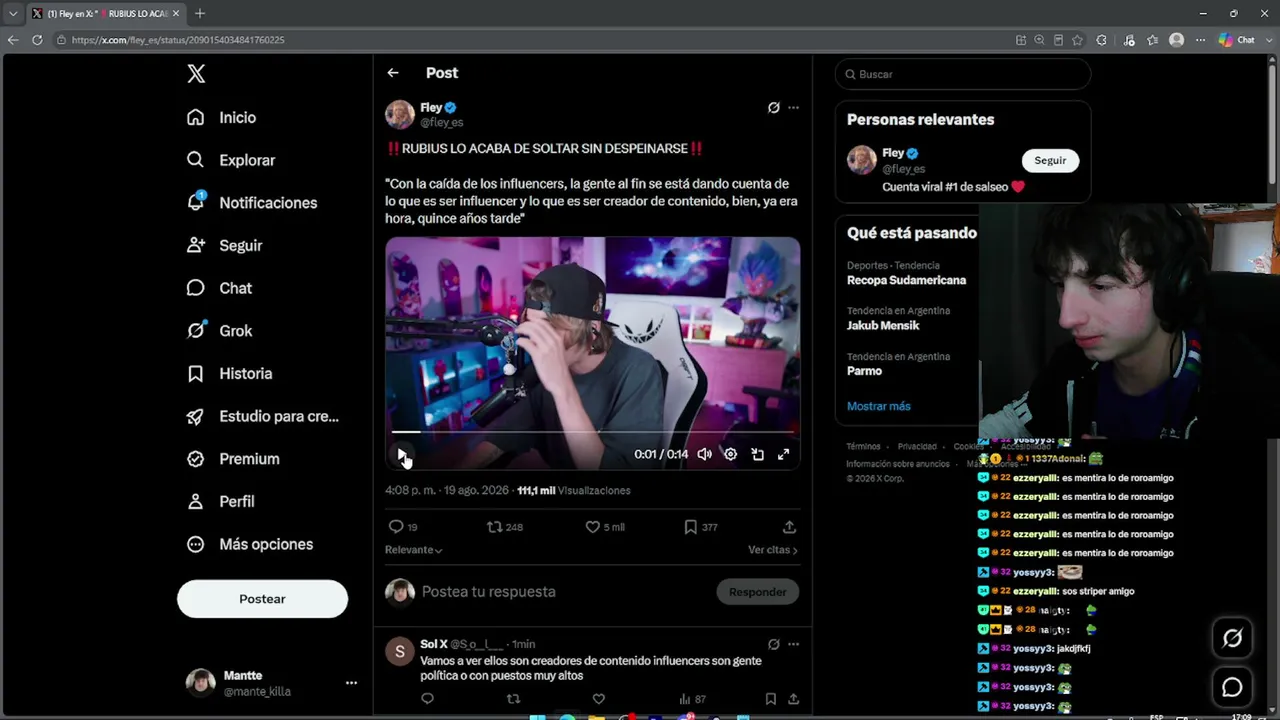Image resolution: width=1280 pixels, height=720 pixels.
Task: Mute the video with the volume icon
Action: (x=705, y=454)
